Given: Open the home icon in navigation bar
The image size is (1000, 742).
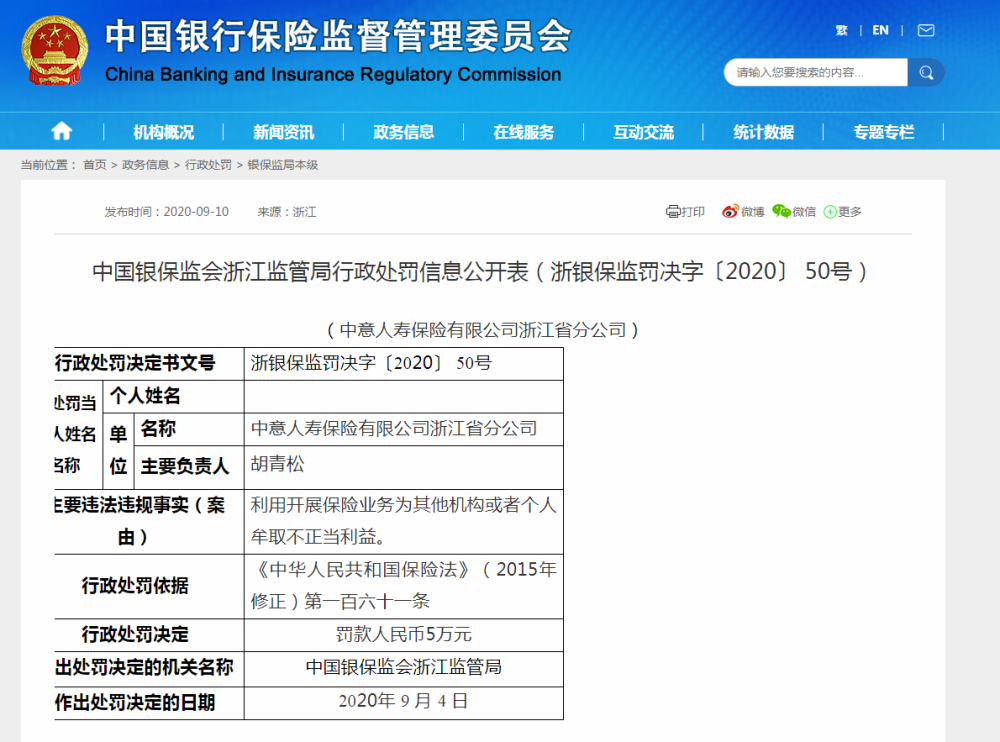Looking at the screenshot, I should coord(62,131).
